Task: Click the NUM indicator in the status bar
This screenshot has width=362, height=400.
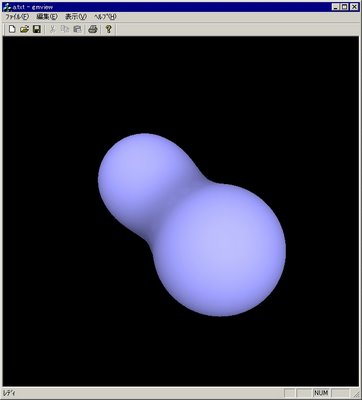Action: [x=321, y=393]
